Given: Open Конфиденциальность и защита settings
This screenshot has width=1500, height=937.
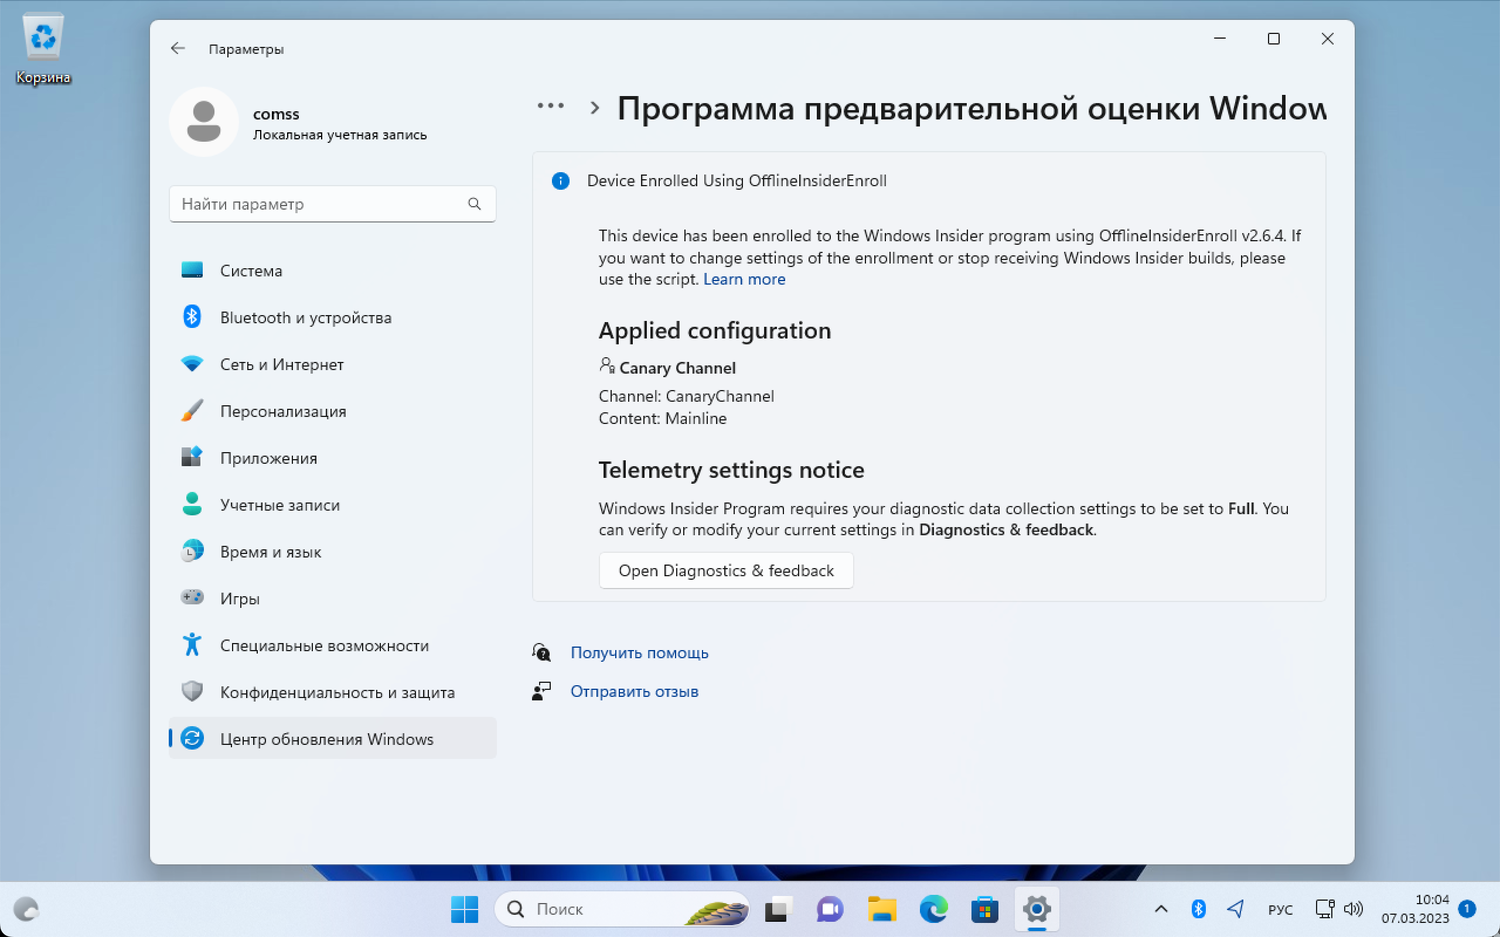Looking at the screenshot, I should [333, 692].
